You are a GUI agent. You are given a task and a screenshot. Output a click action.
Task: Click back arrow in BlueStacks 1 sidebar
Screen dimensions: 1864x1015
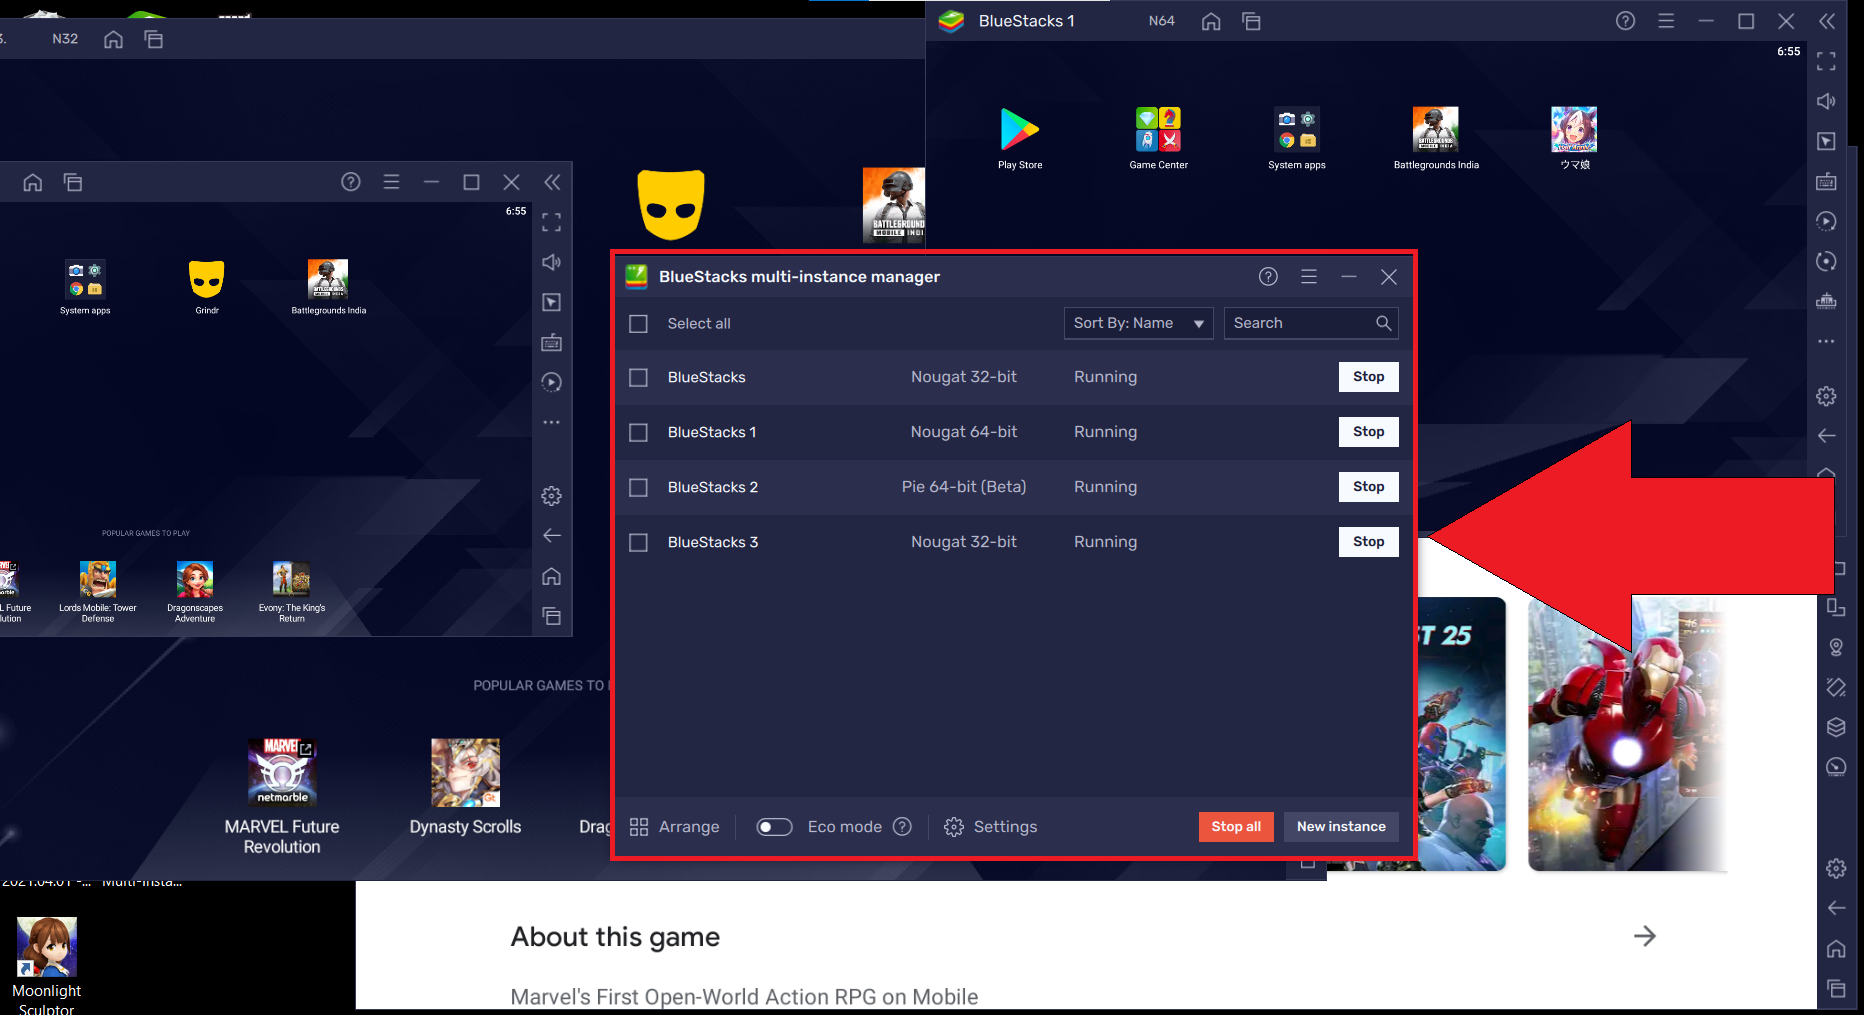click(x=1826, y=436)
